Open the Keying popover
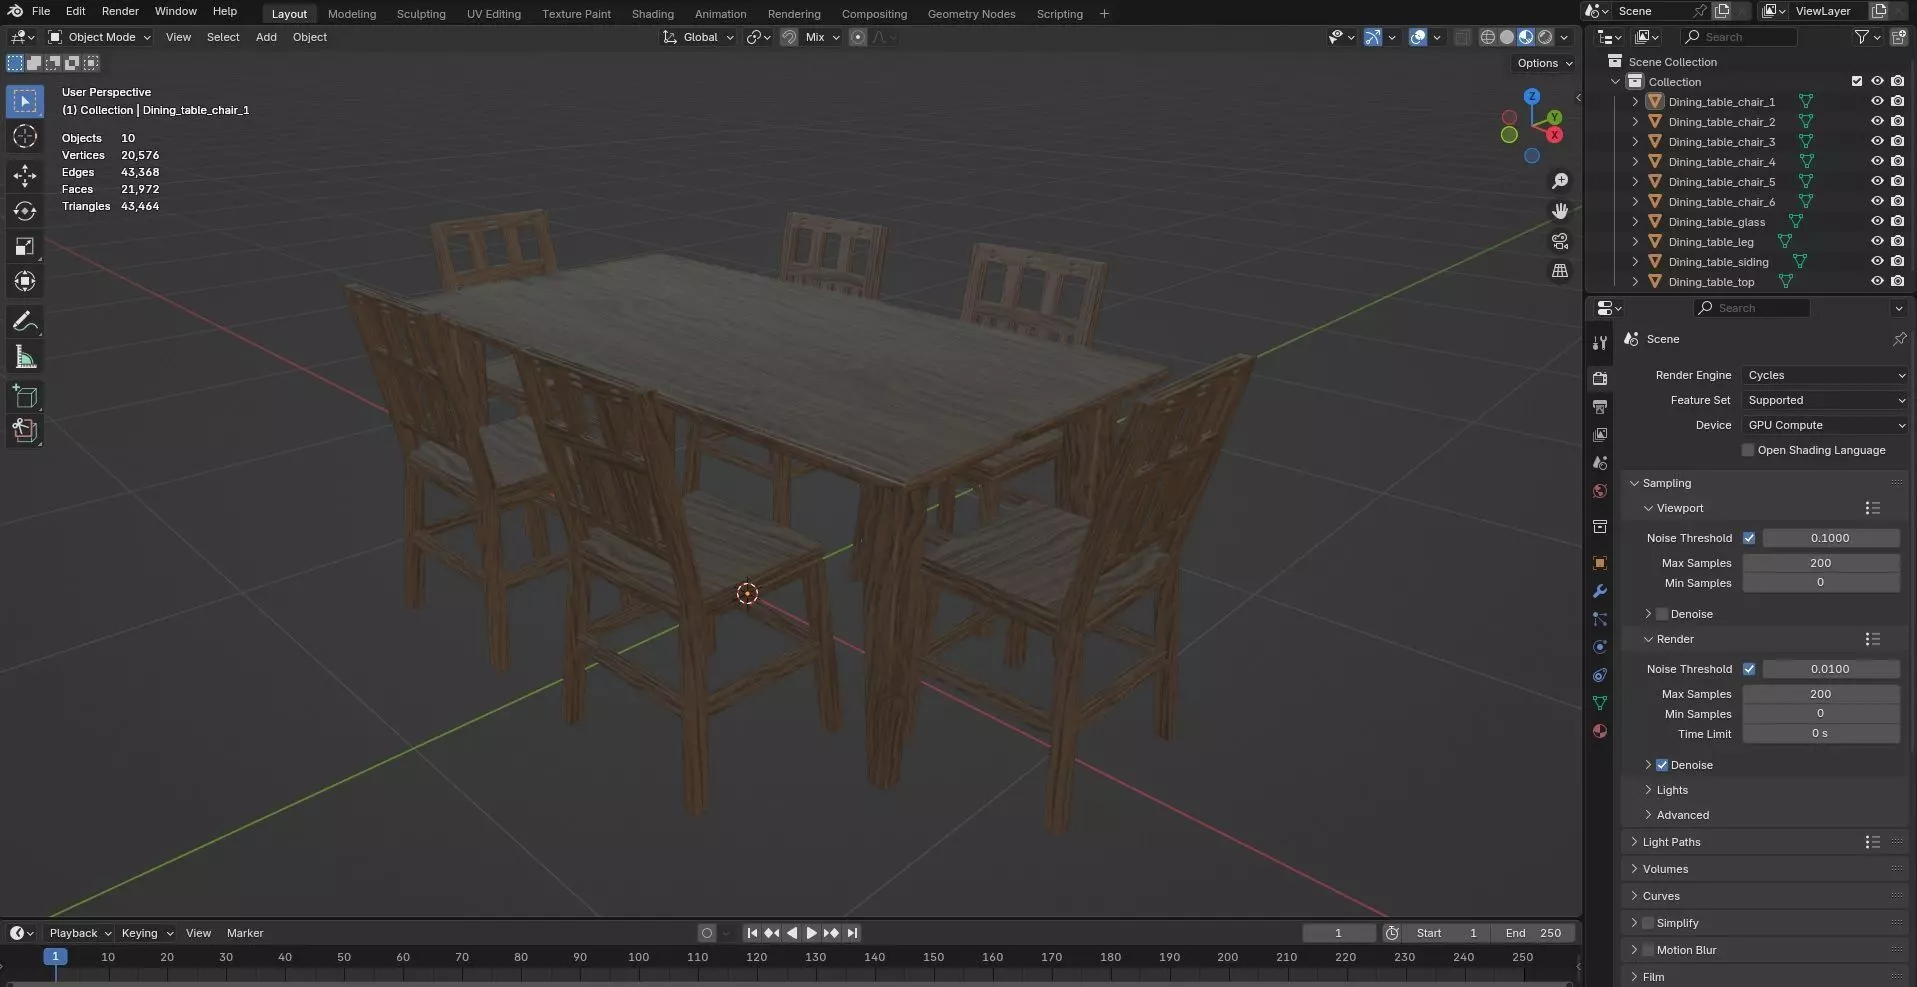Image resolution: width=1917 pixels, height=987 pixels. click(x=147, y=933)
